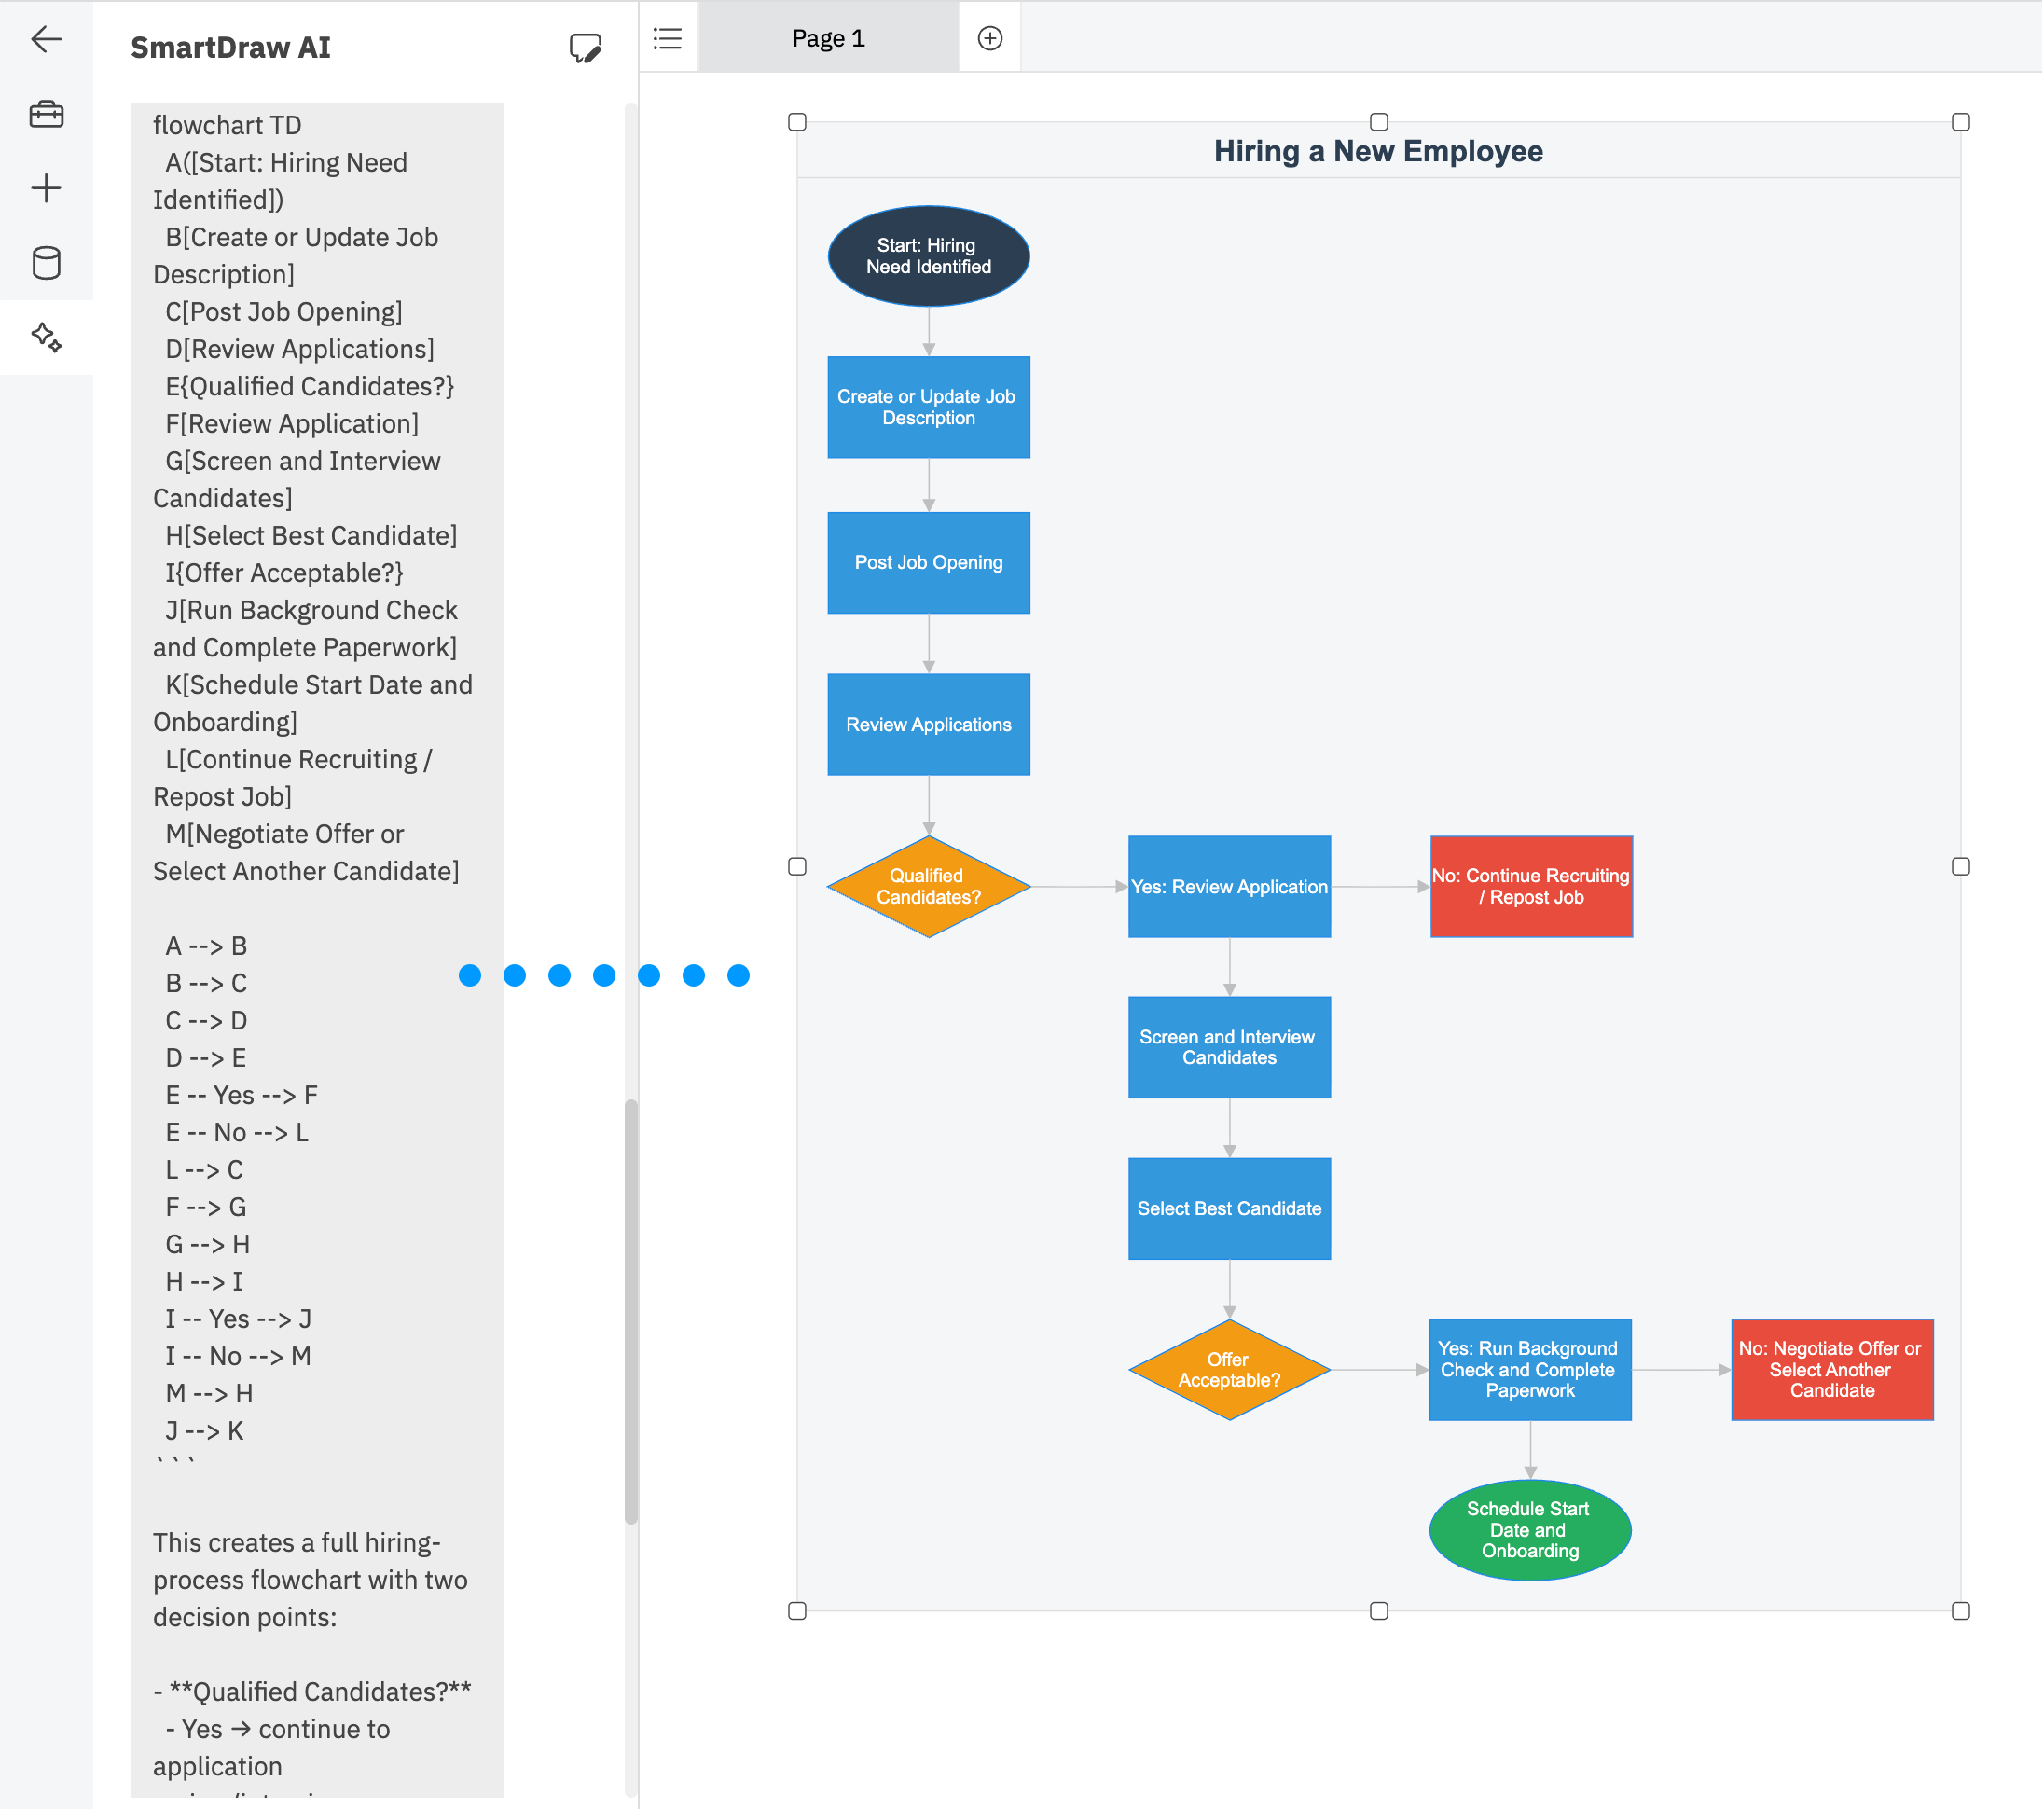
Task: Select the Yes: Run Background Check box
Action: [1531, 1370]
